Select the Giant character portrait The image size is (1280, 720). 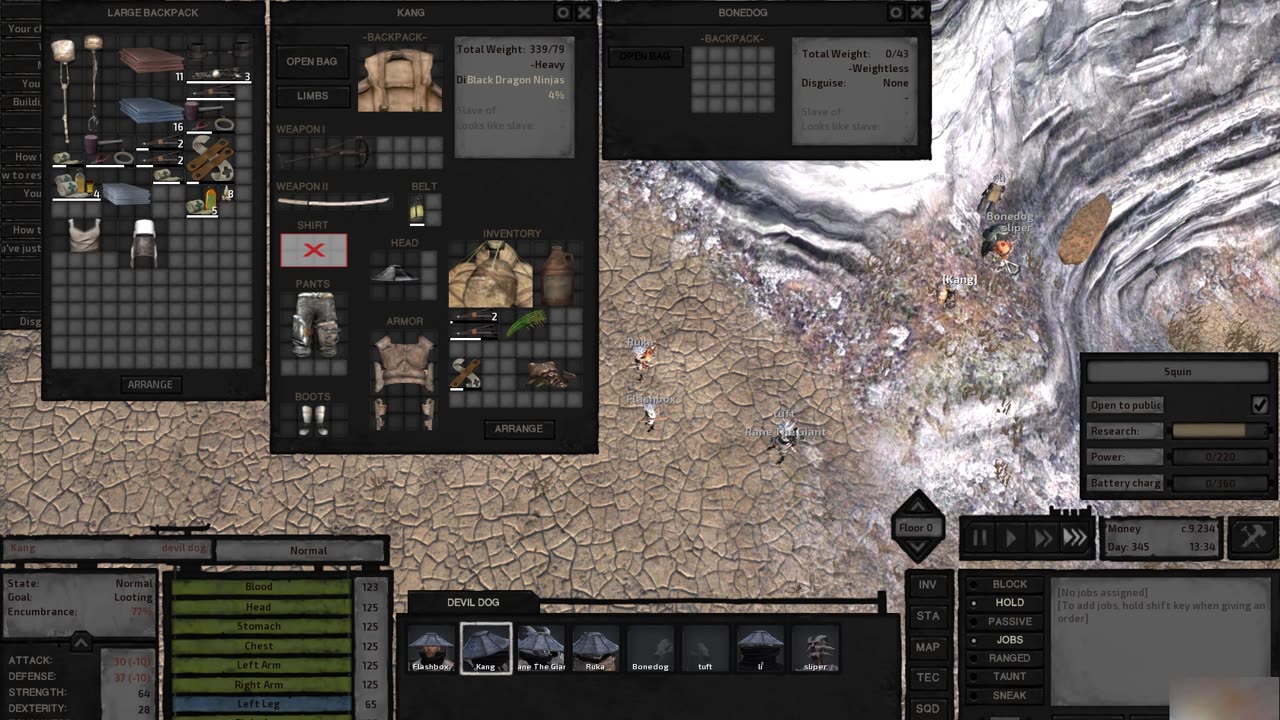click(541, 648)
